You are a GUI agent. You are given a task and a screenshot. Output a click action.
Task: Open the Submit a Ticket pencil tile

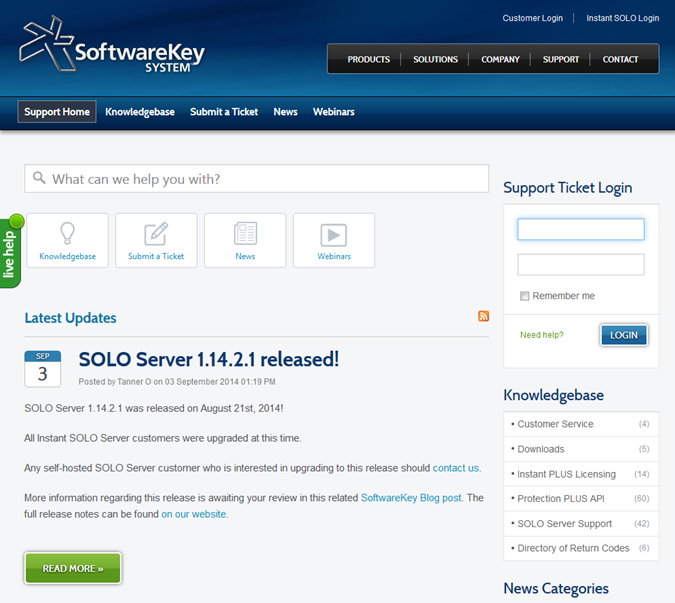pos(156,241)
